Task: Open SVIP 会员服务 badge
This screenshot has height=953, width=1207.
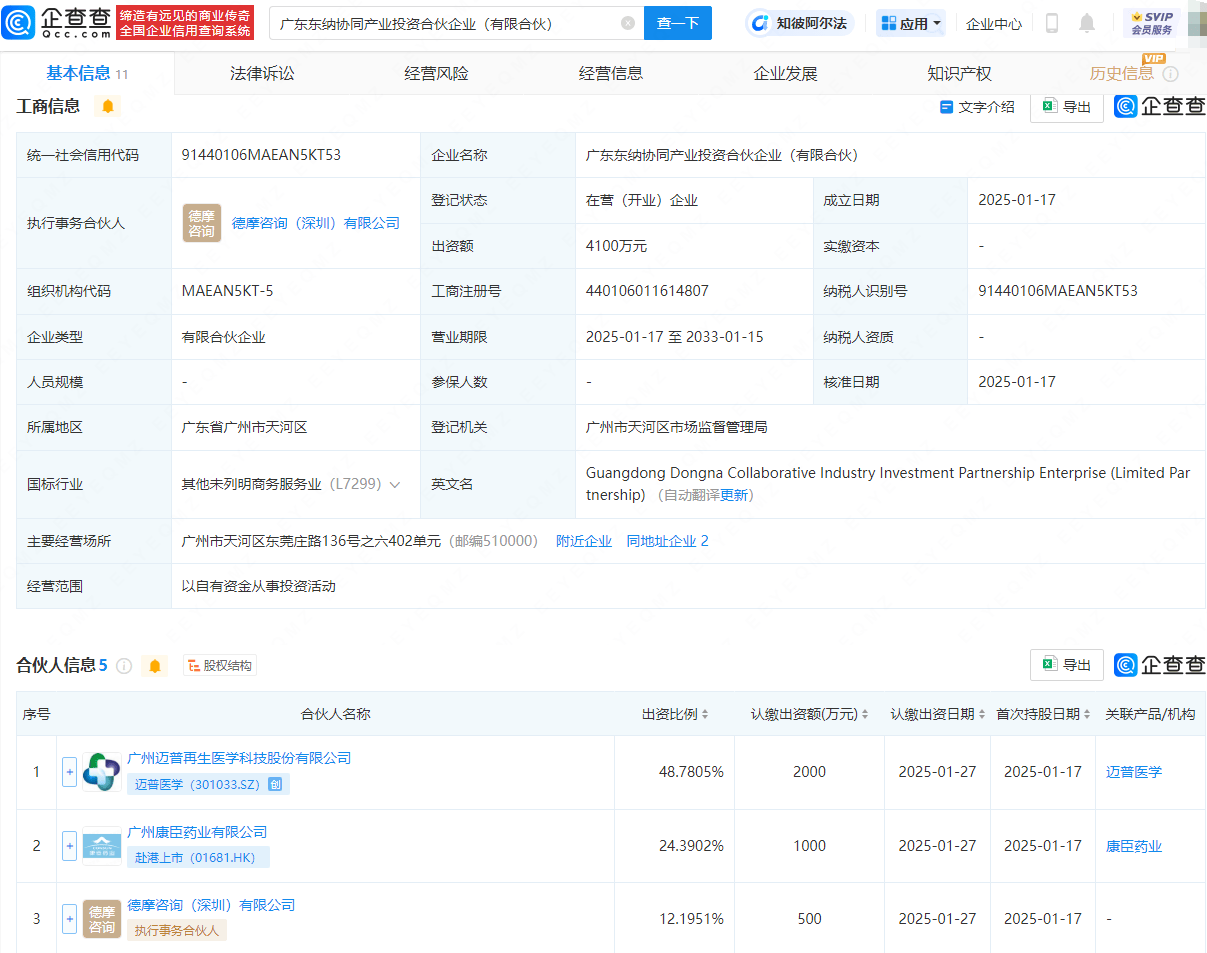Action: pyautogui.click(x=1152, y=23)
